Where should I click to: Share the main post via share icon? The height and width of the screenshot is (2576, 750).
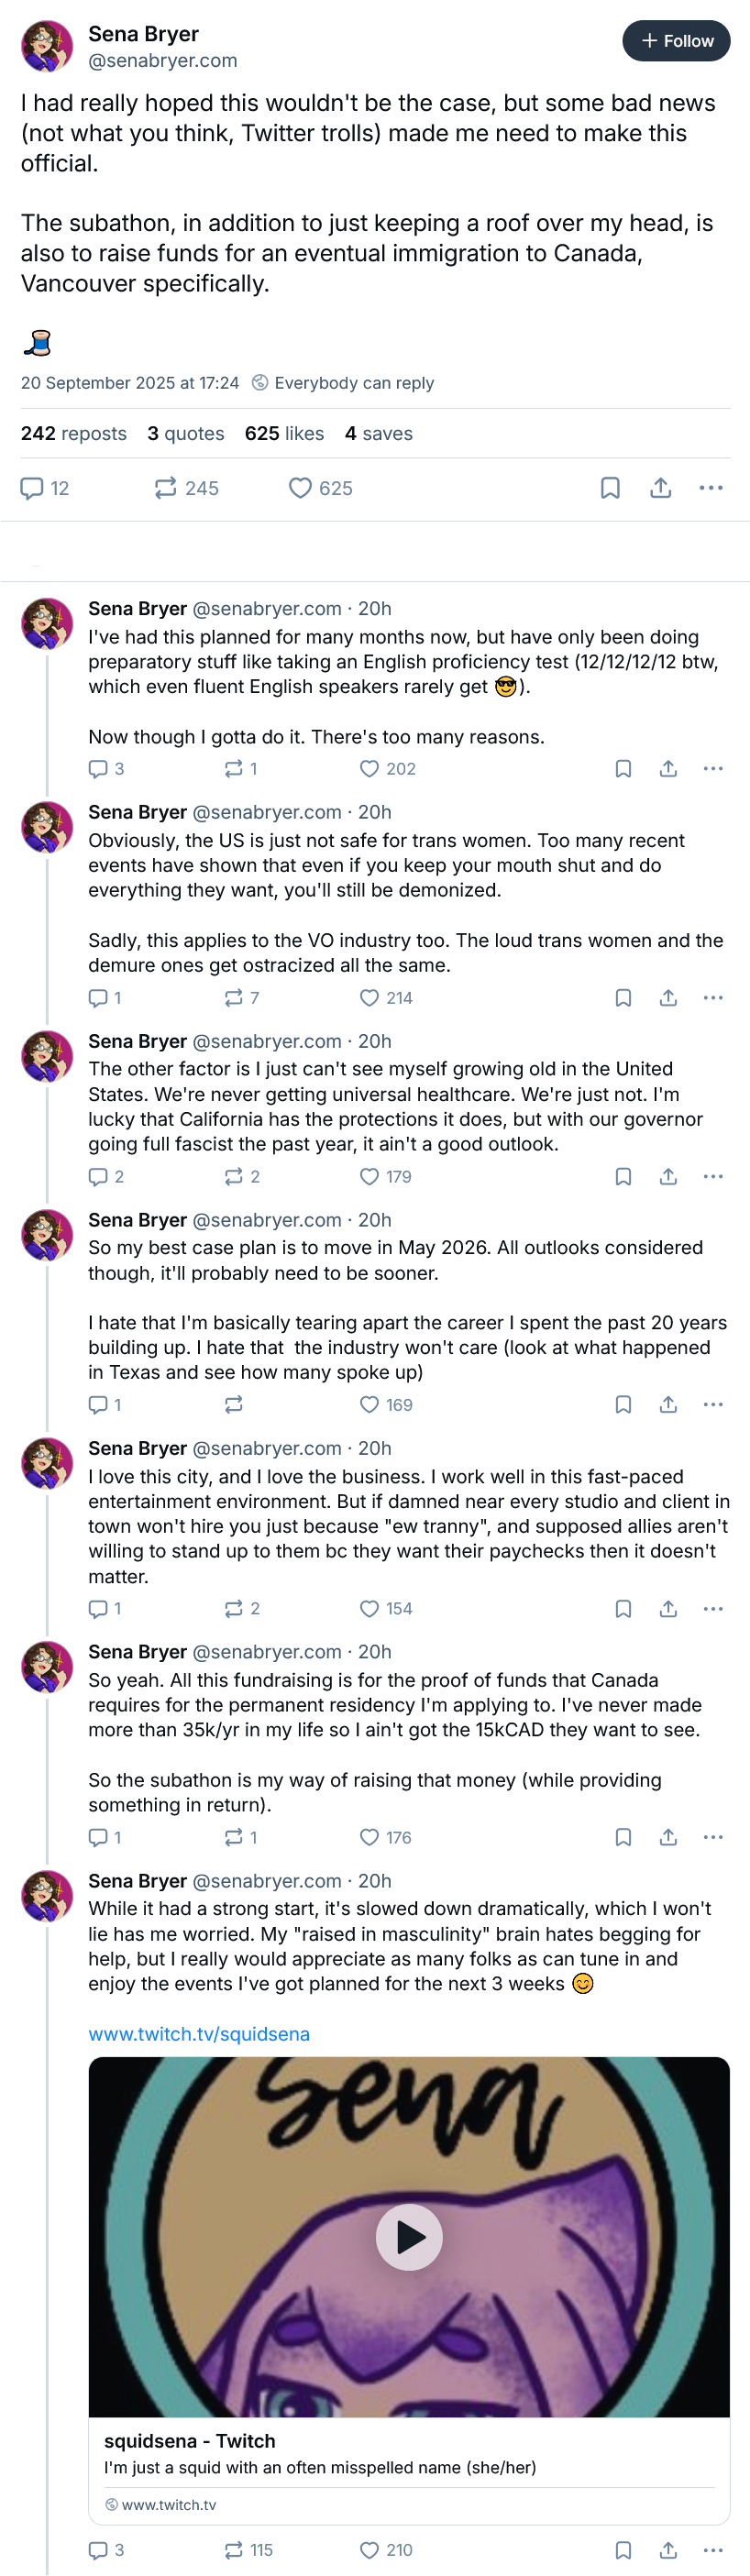(x=660, y=488)
